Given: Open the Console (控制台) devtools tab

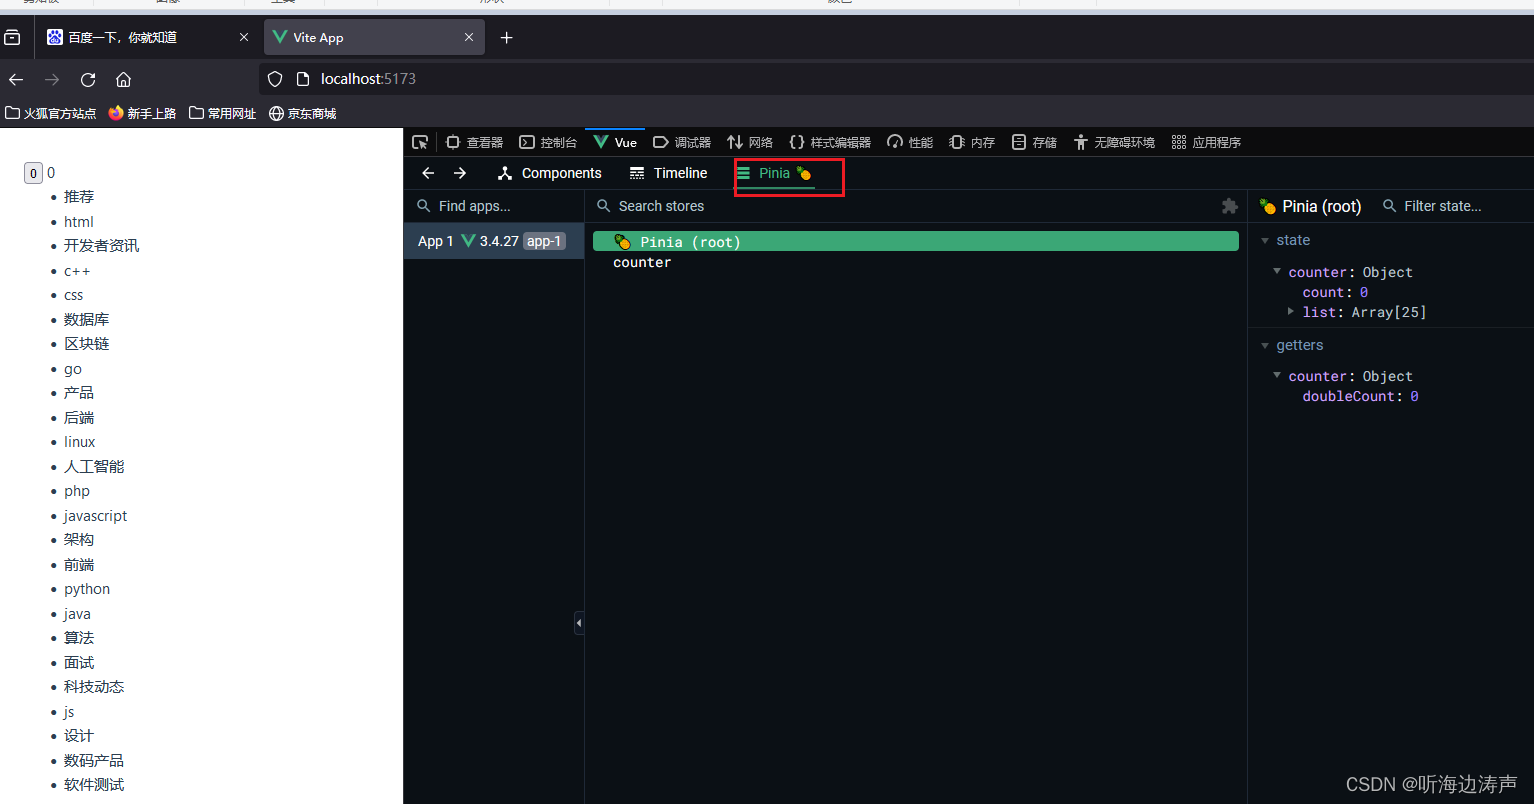Looking at the screenshot, I should point(548,142).
